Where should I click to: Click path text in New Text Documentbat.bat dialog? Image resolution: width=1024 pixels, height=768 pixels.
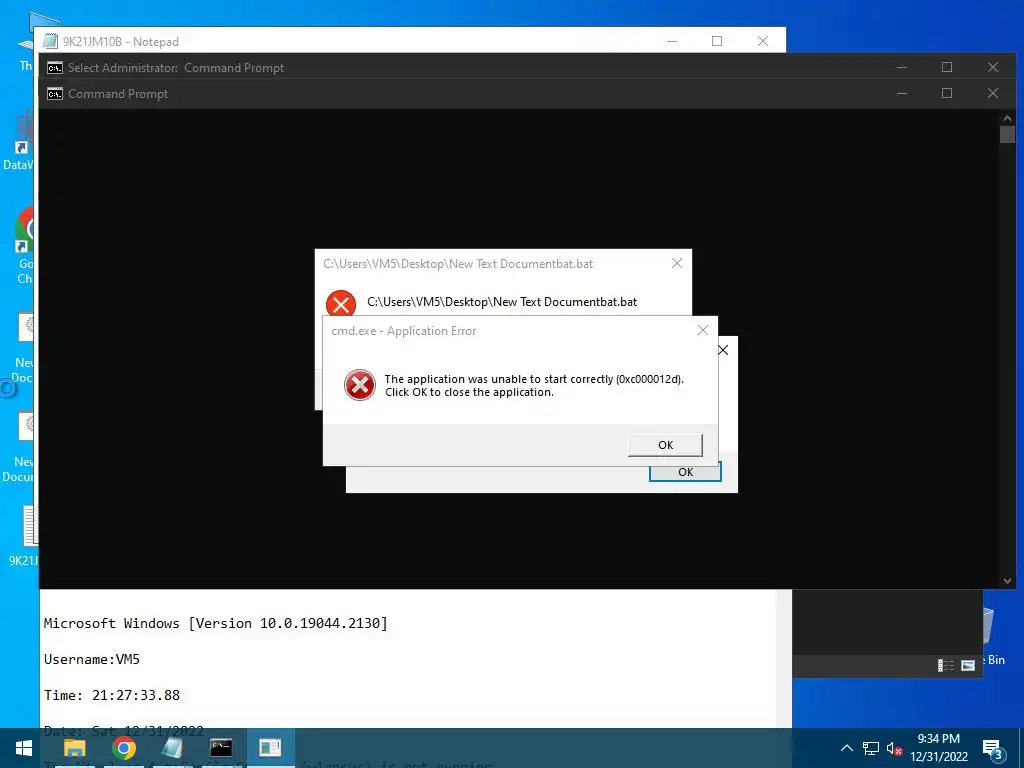pyautogui.click(x=502, y=302)
